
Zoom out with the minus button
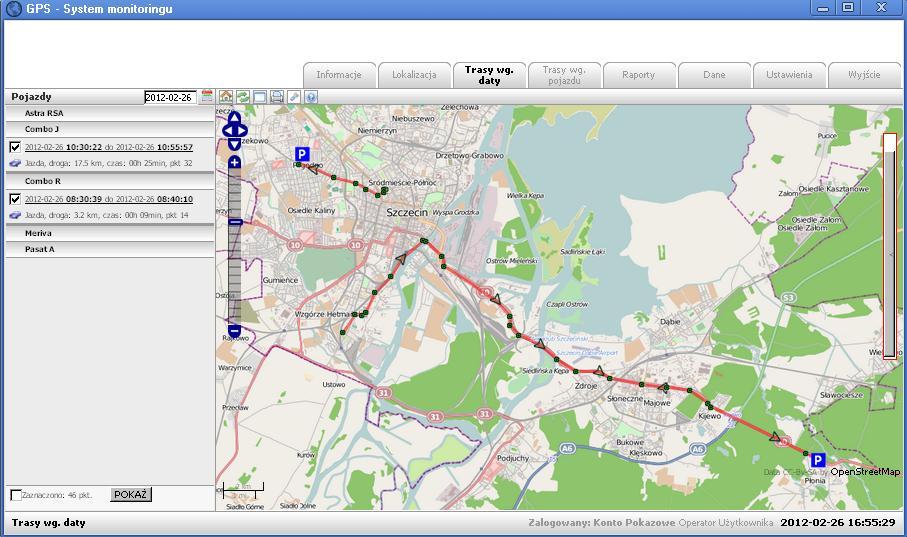[x=234, y=331]
